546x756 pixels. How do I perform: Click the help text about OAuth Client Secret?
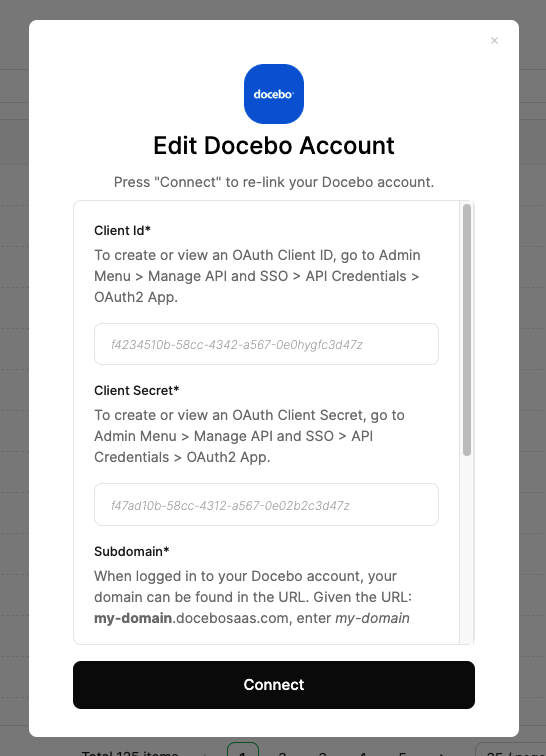(249, 436)
